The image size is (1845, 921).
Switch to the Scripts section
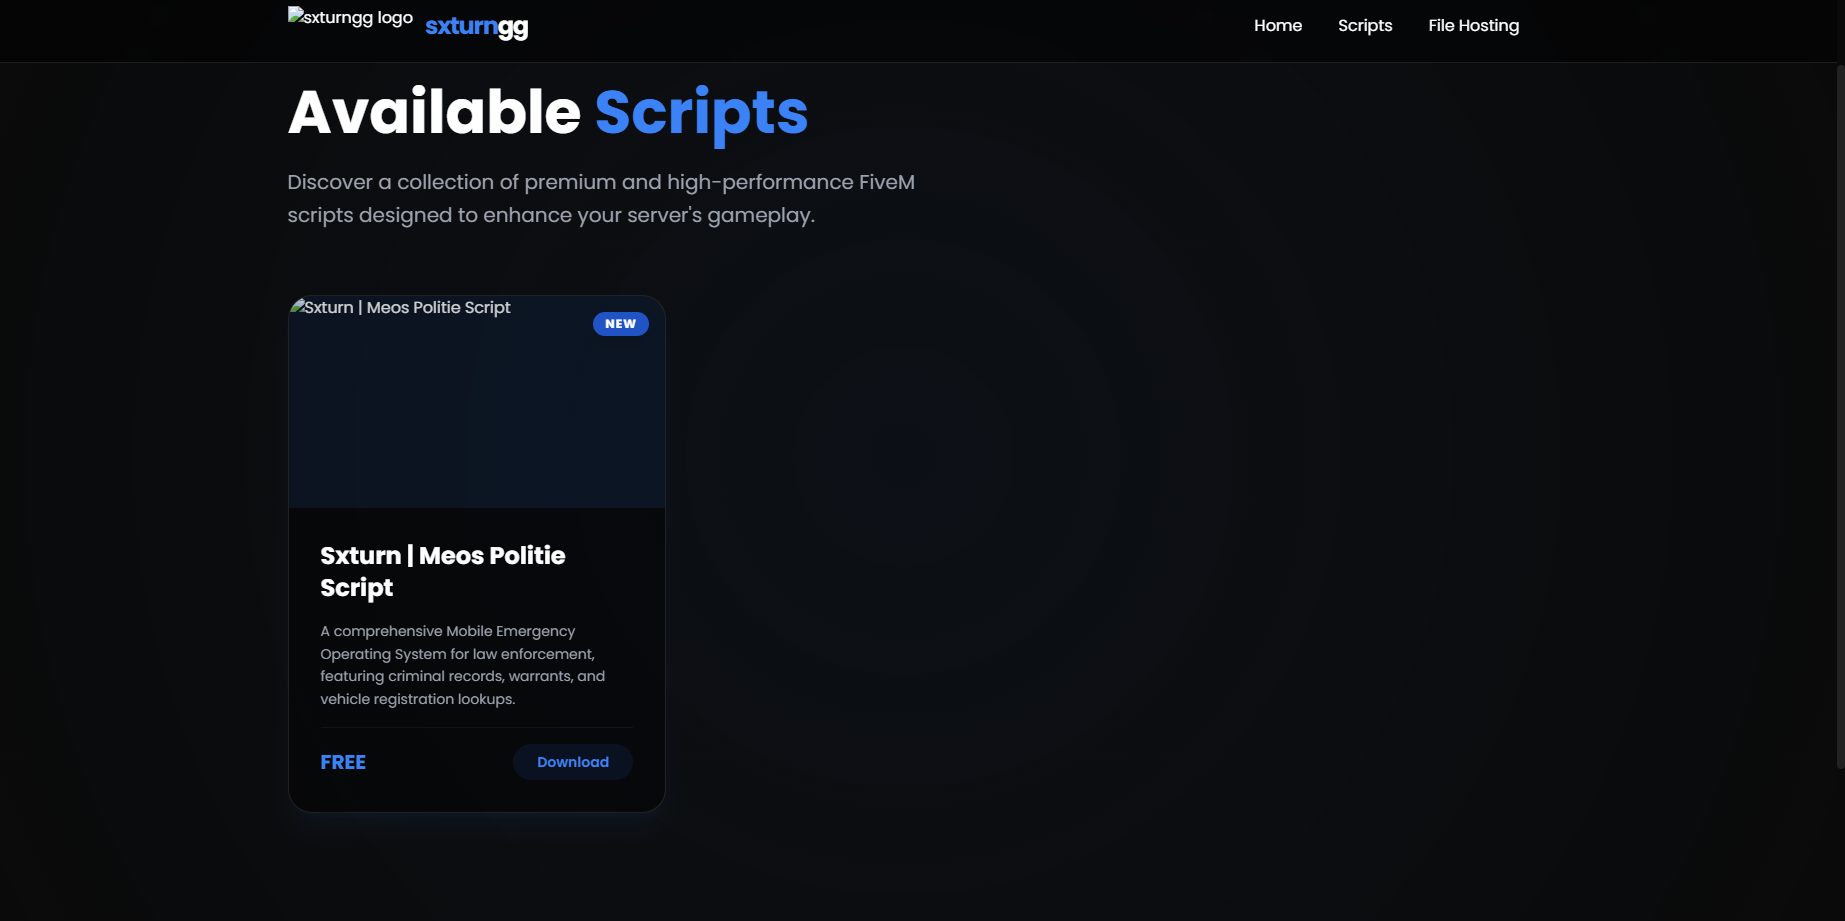pos(1364,25)
